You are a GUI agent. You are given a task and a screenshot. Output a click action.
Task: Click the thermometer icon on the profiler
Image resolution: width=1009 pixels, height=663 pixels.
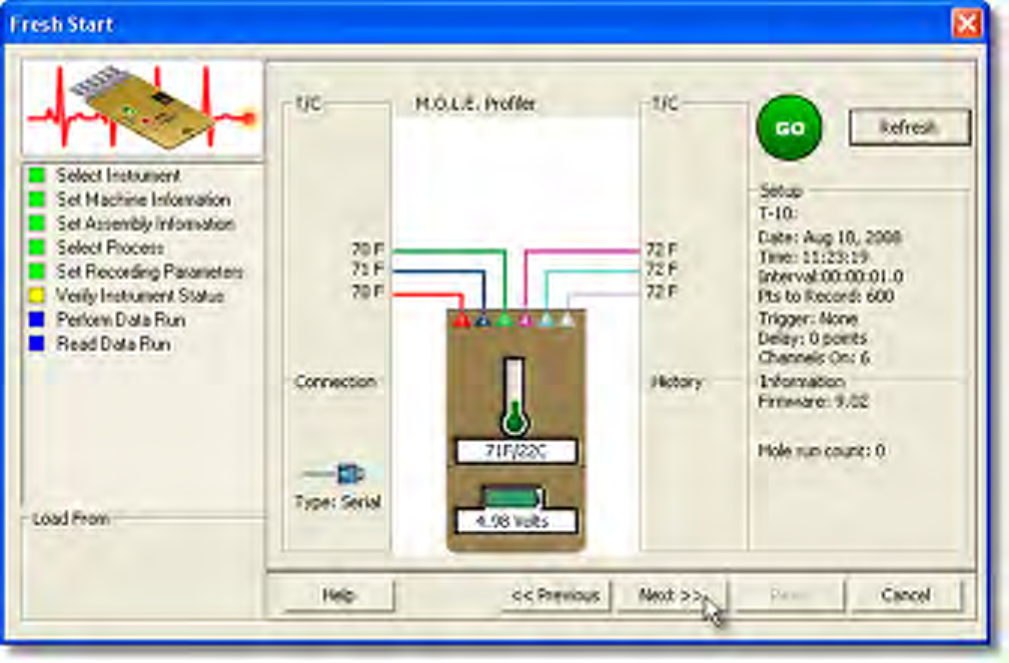[514, 397]
